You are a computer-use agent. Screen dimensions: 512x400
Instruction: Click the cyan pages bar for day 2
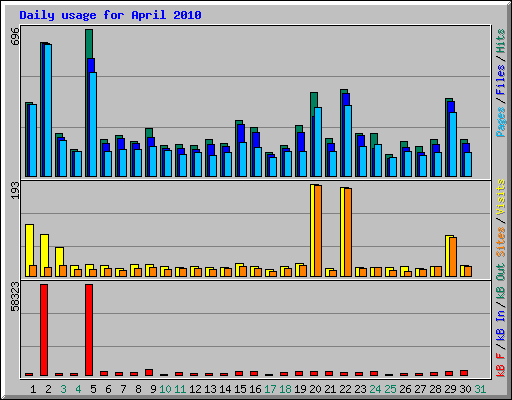tap(48, 110)
